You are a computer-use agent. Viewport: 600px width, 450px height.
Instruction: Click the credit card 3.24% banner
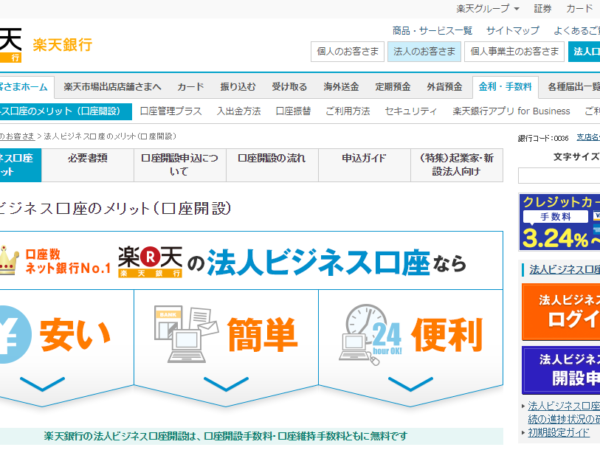click(x=559, y=222)
